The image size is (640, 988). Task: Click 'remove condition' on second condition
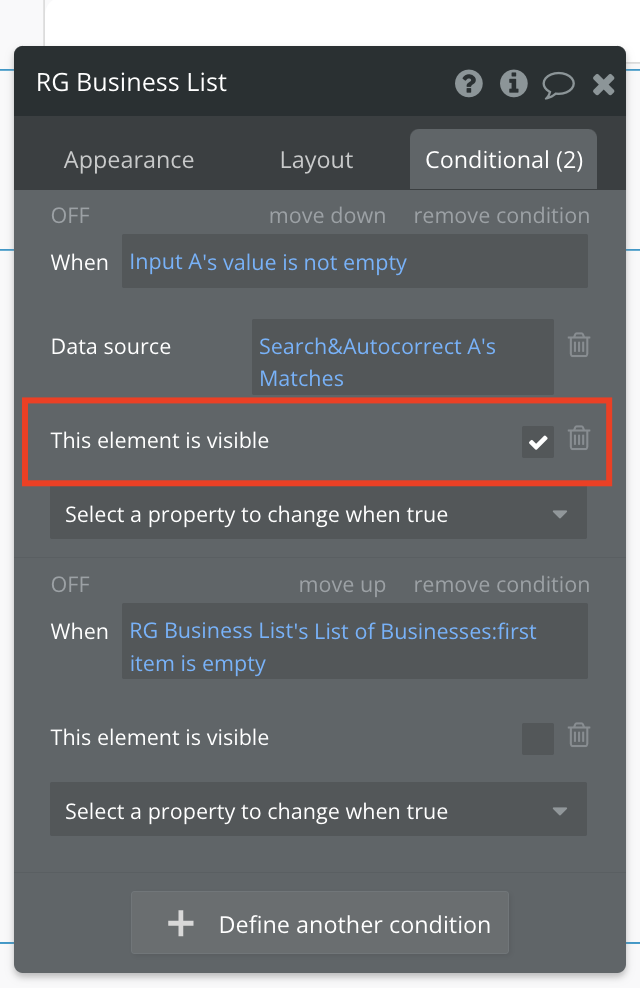coord(501,585)
